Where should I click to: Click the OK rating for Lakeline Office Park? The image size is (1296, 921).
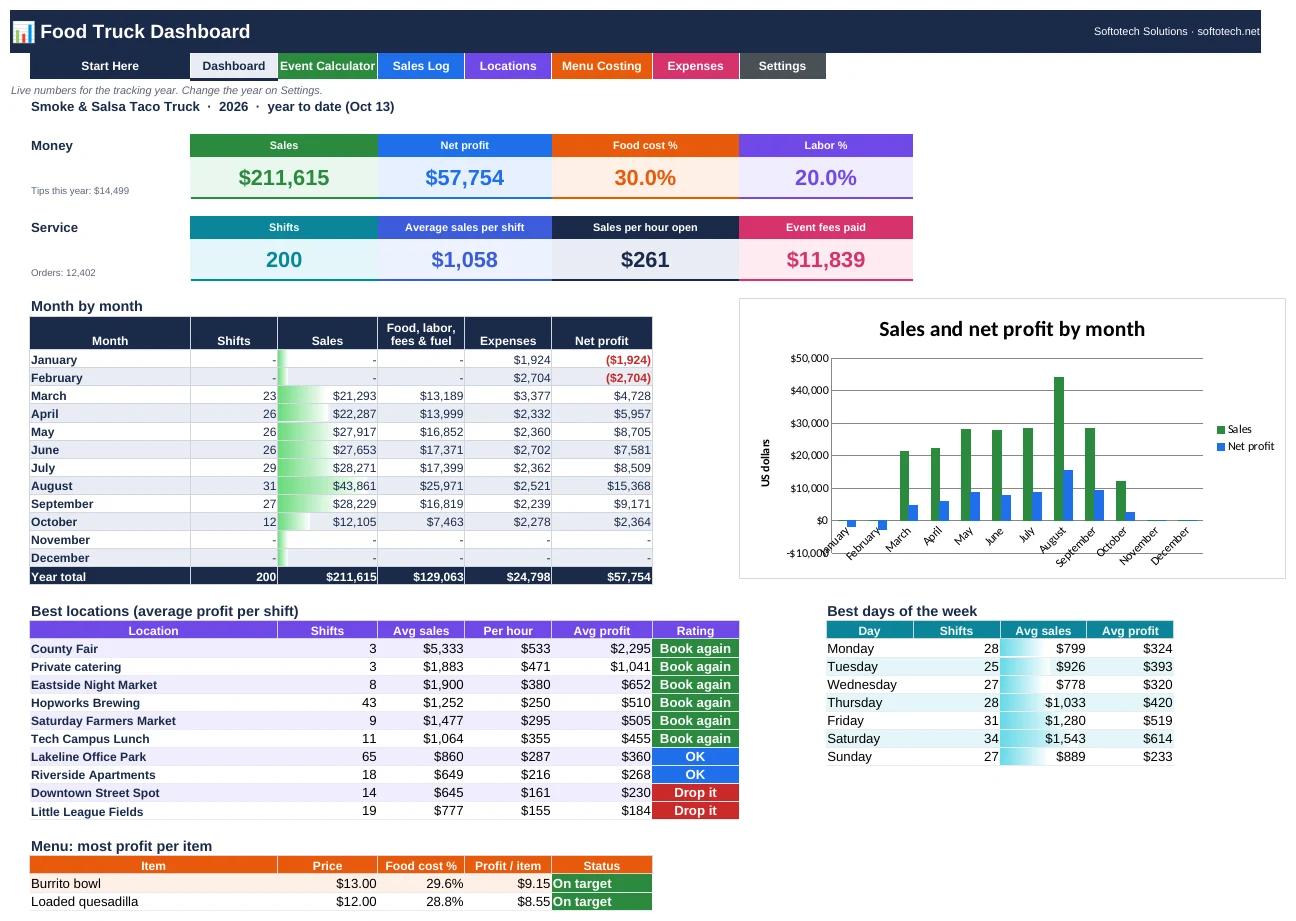tap(695, 757)
